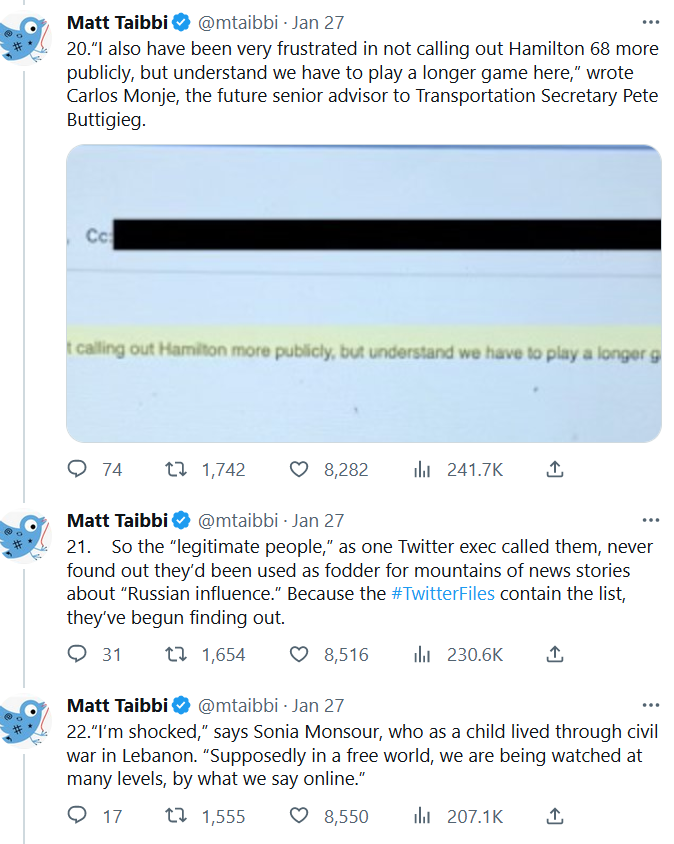
Task: Open more options on tweet 21
Action: tap(651, 520)
